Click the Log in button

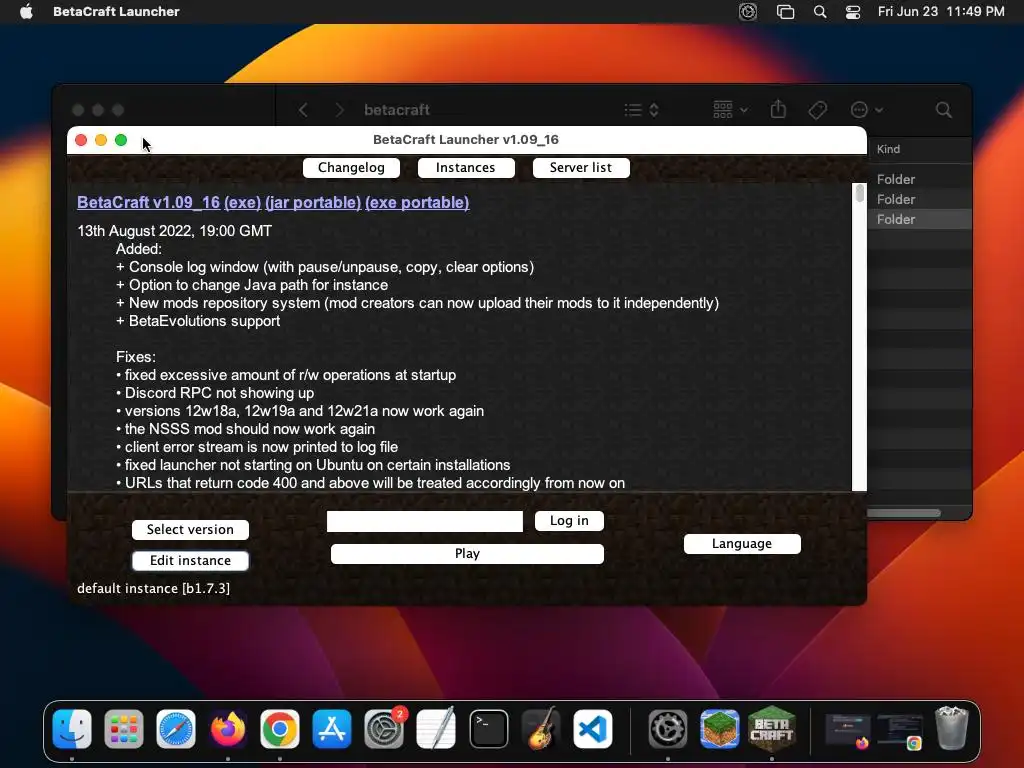point(569,520)
